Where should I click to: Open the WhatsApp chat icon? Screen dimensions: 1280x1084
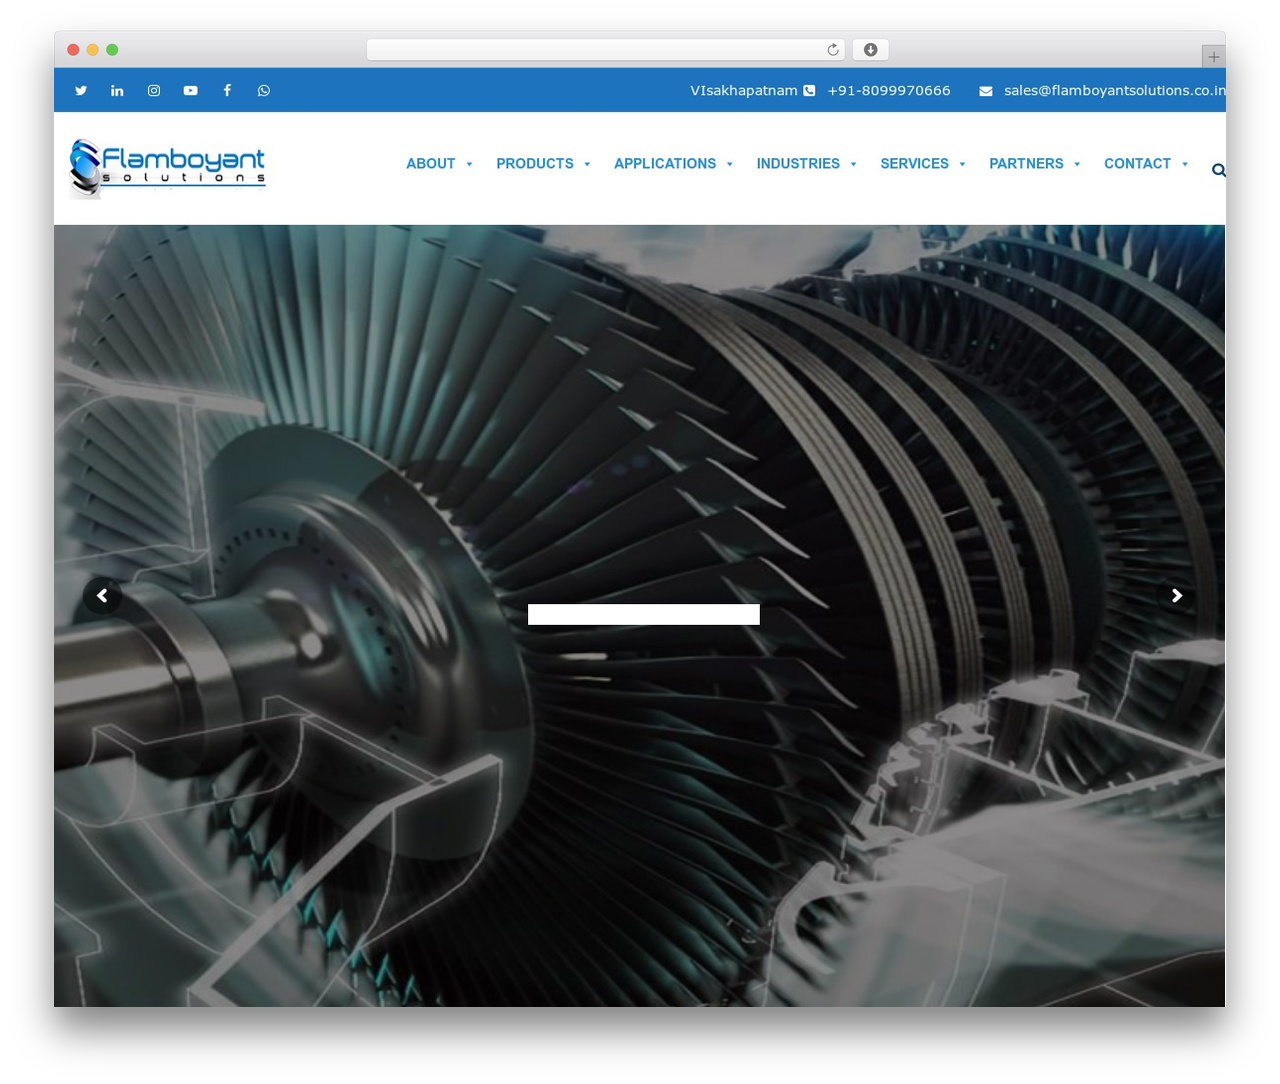tap(264, 90)
